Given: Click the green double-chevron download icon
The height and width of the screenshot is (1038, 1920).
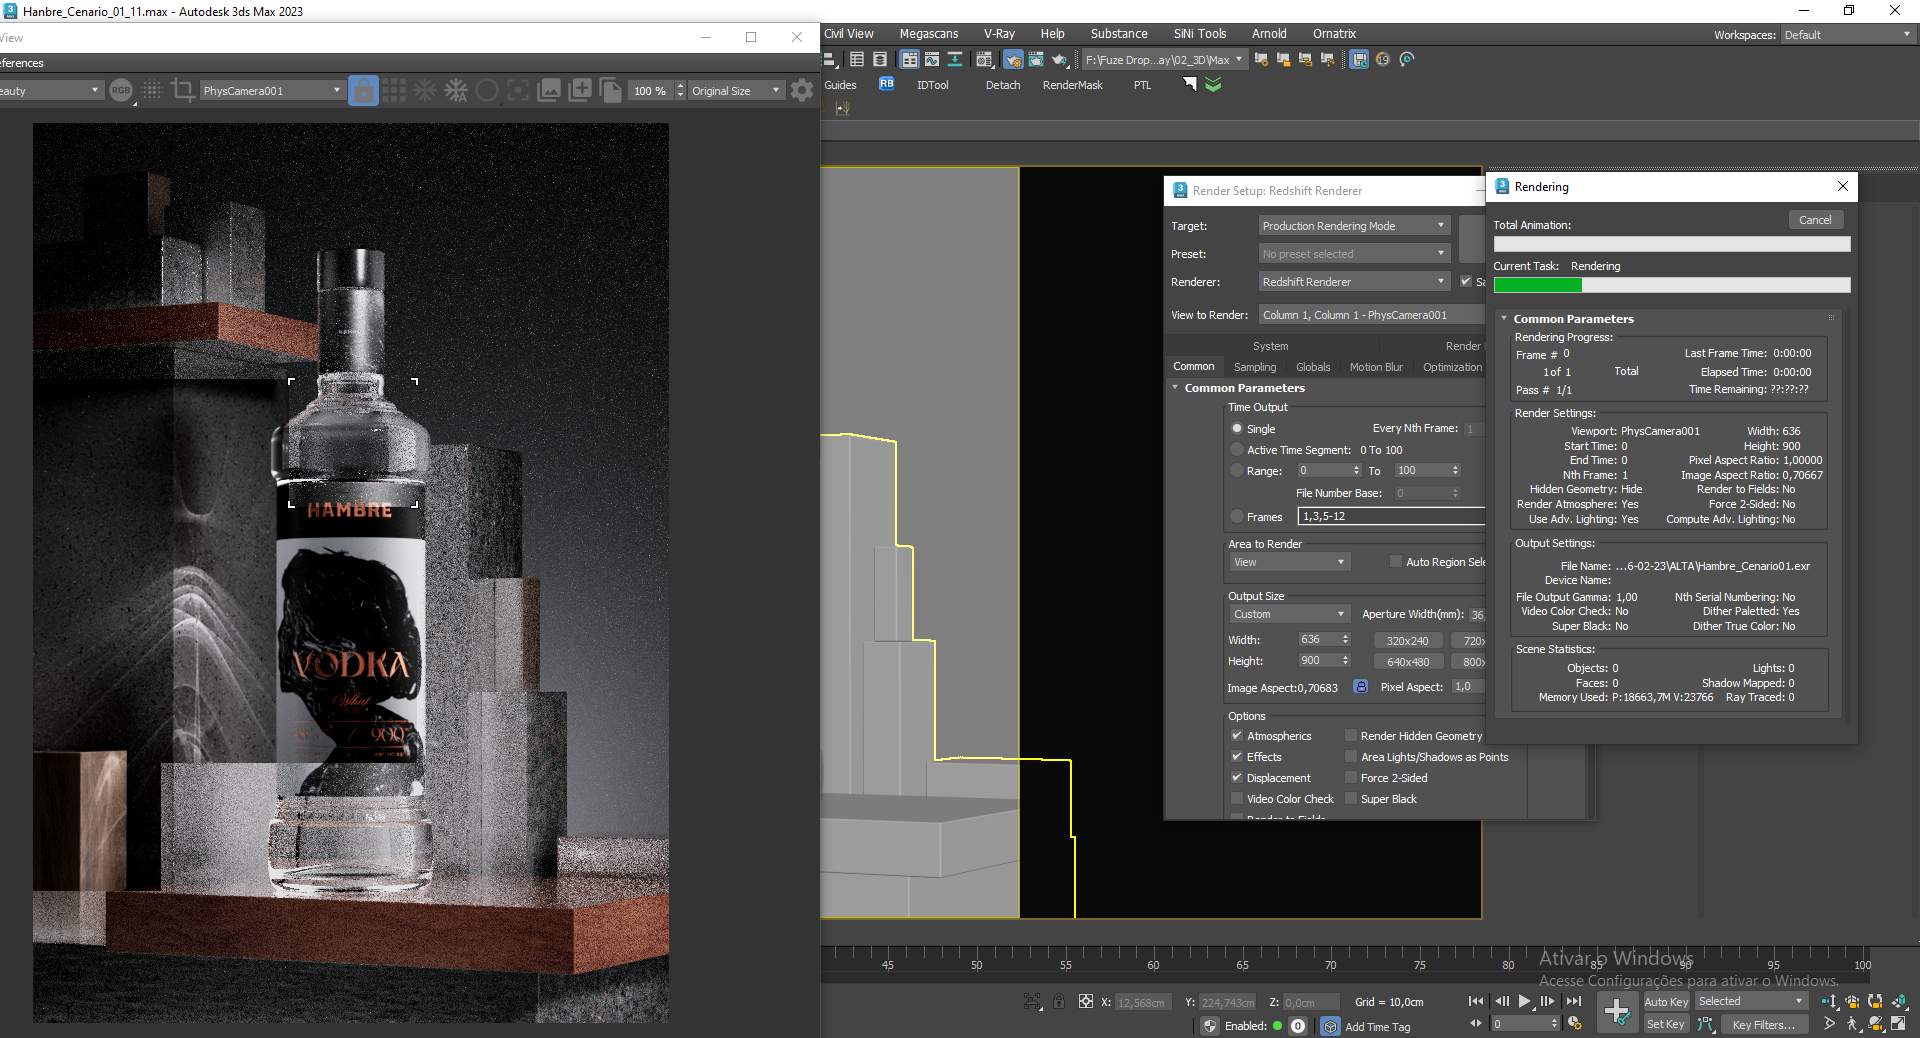Looking at the screenshot, I should tap(1213, 85).
